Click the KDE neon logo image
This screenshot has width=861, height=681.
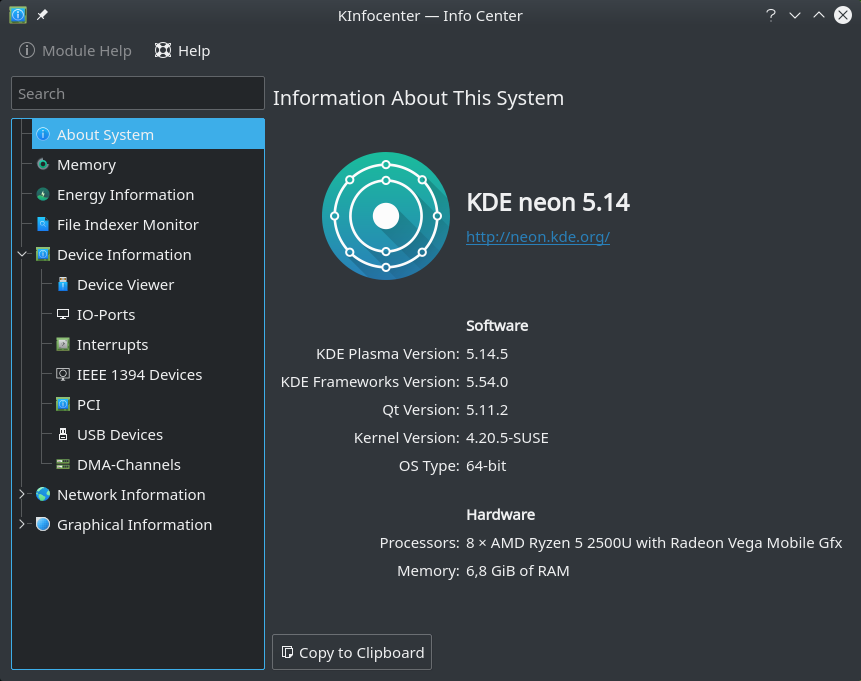386,216
